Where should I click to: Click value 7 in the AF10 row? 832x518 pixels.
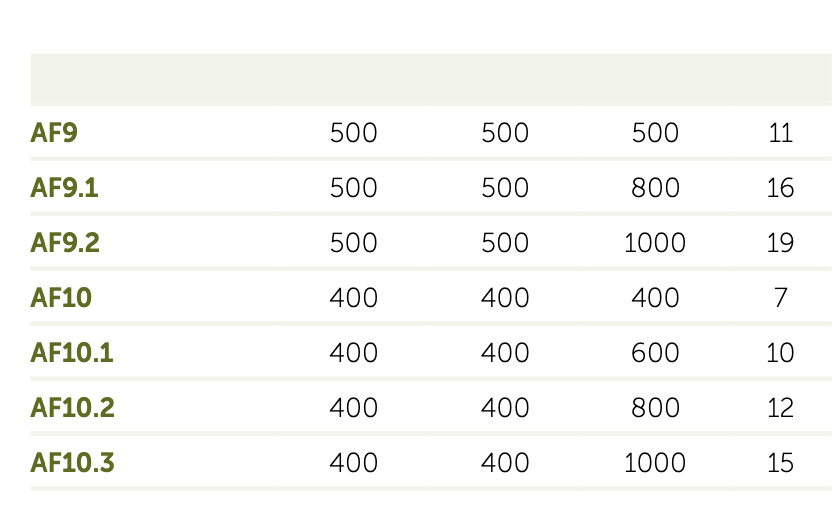[781, 298]
